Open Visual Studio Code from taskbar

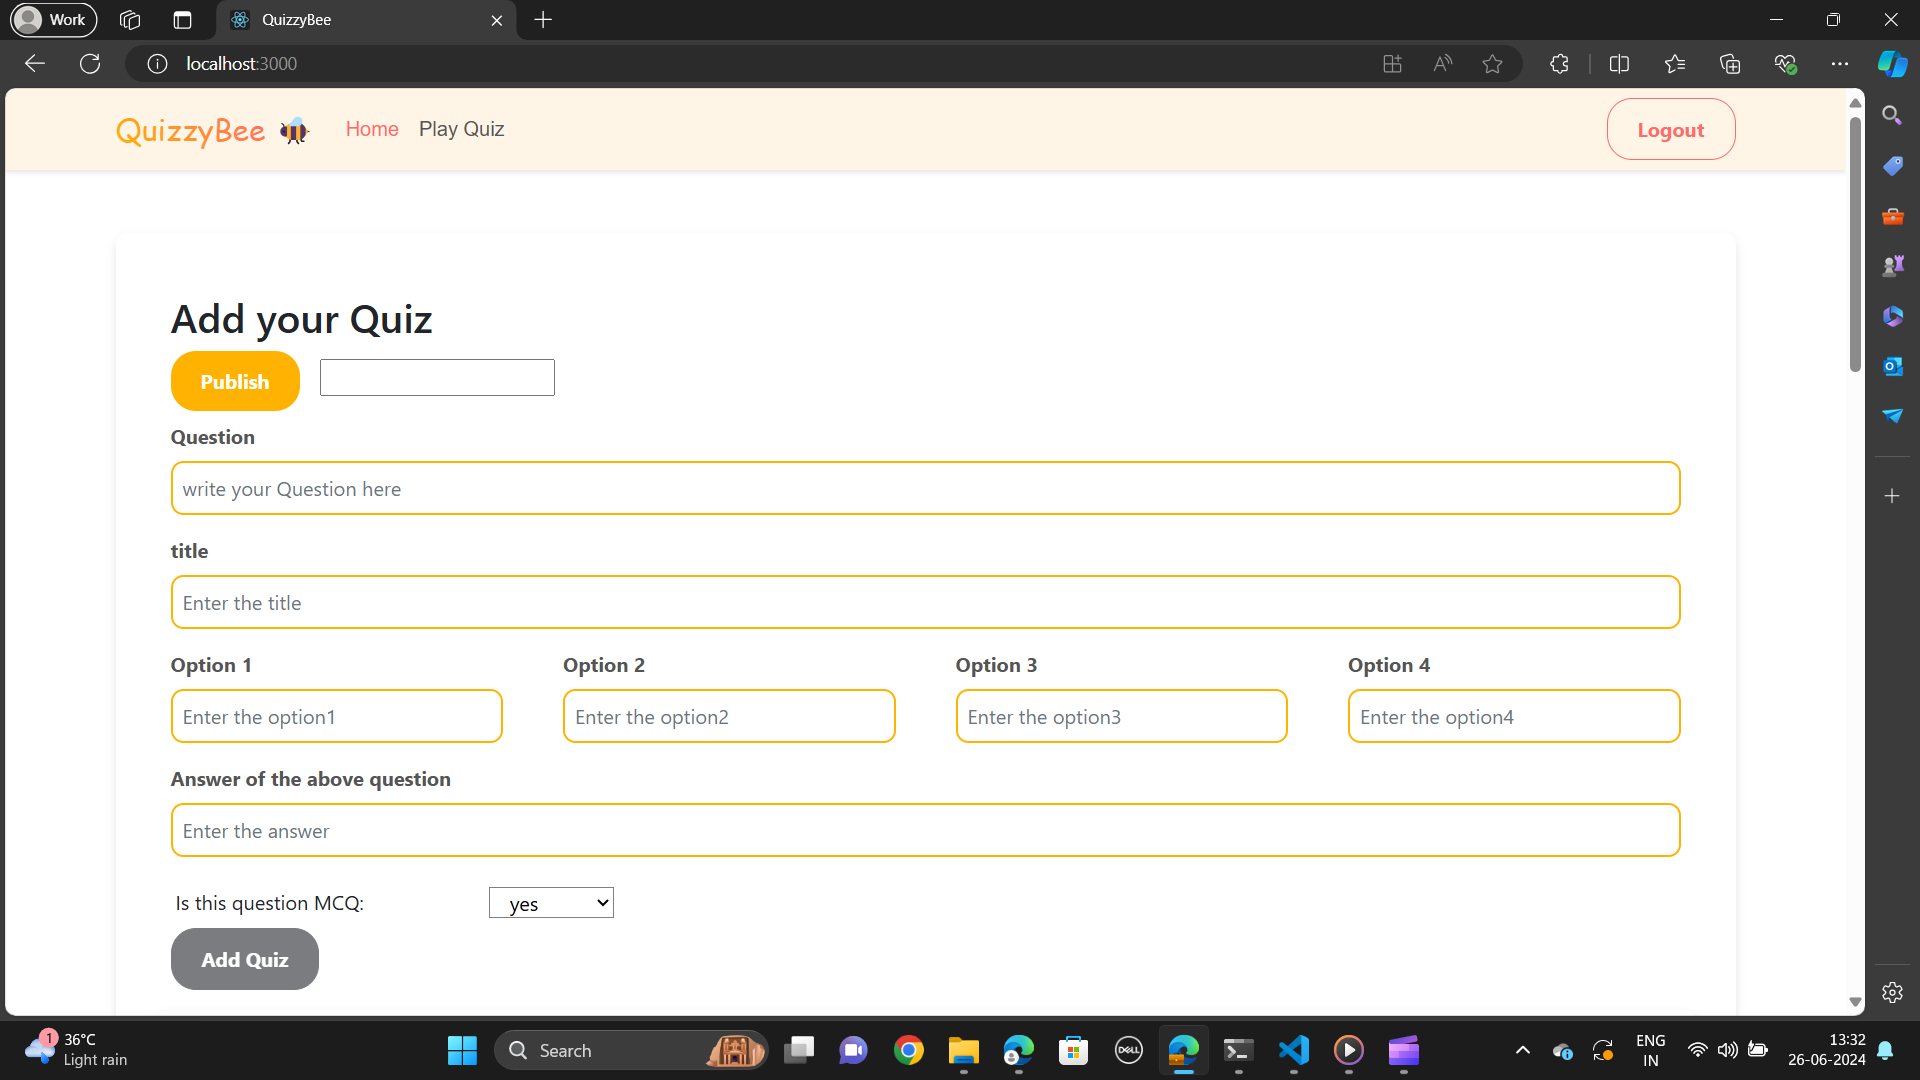(x=1293, y=1050)
